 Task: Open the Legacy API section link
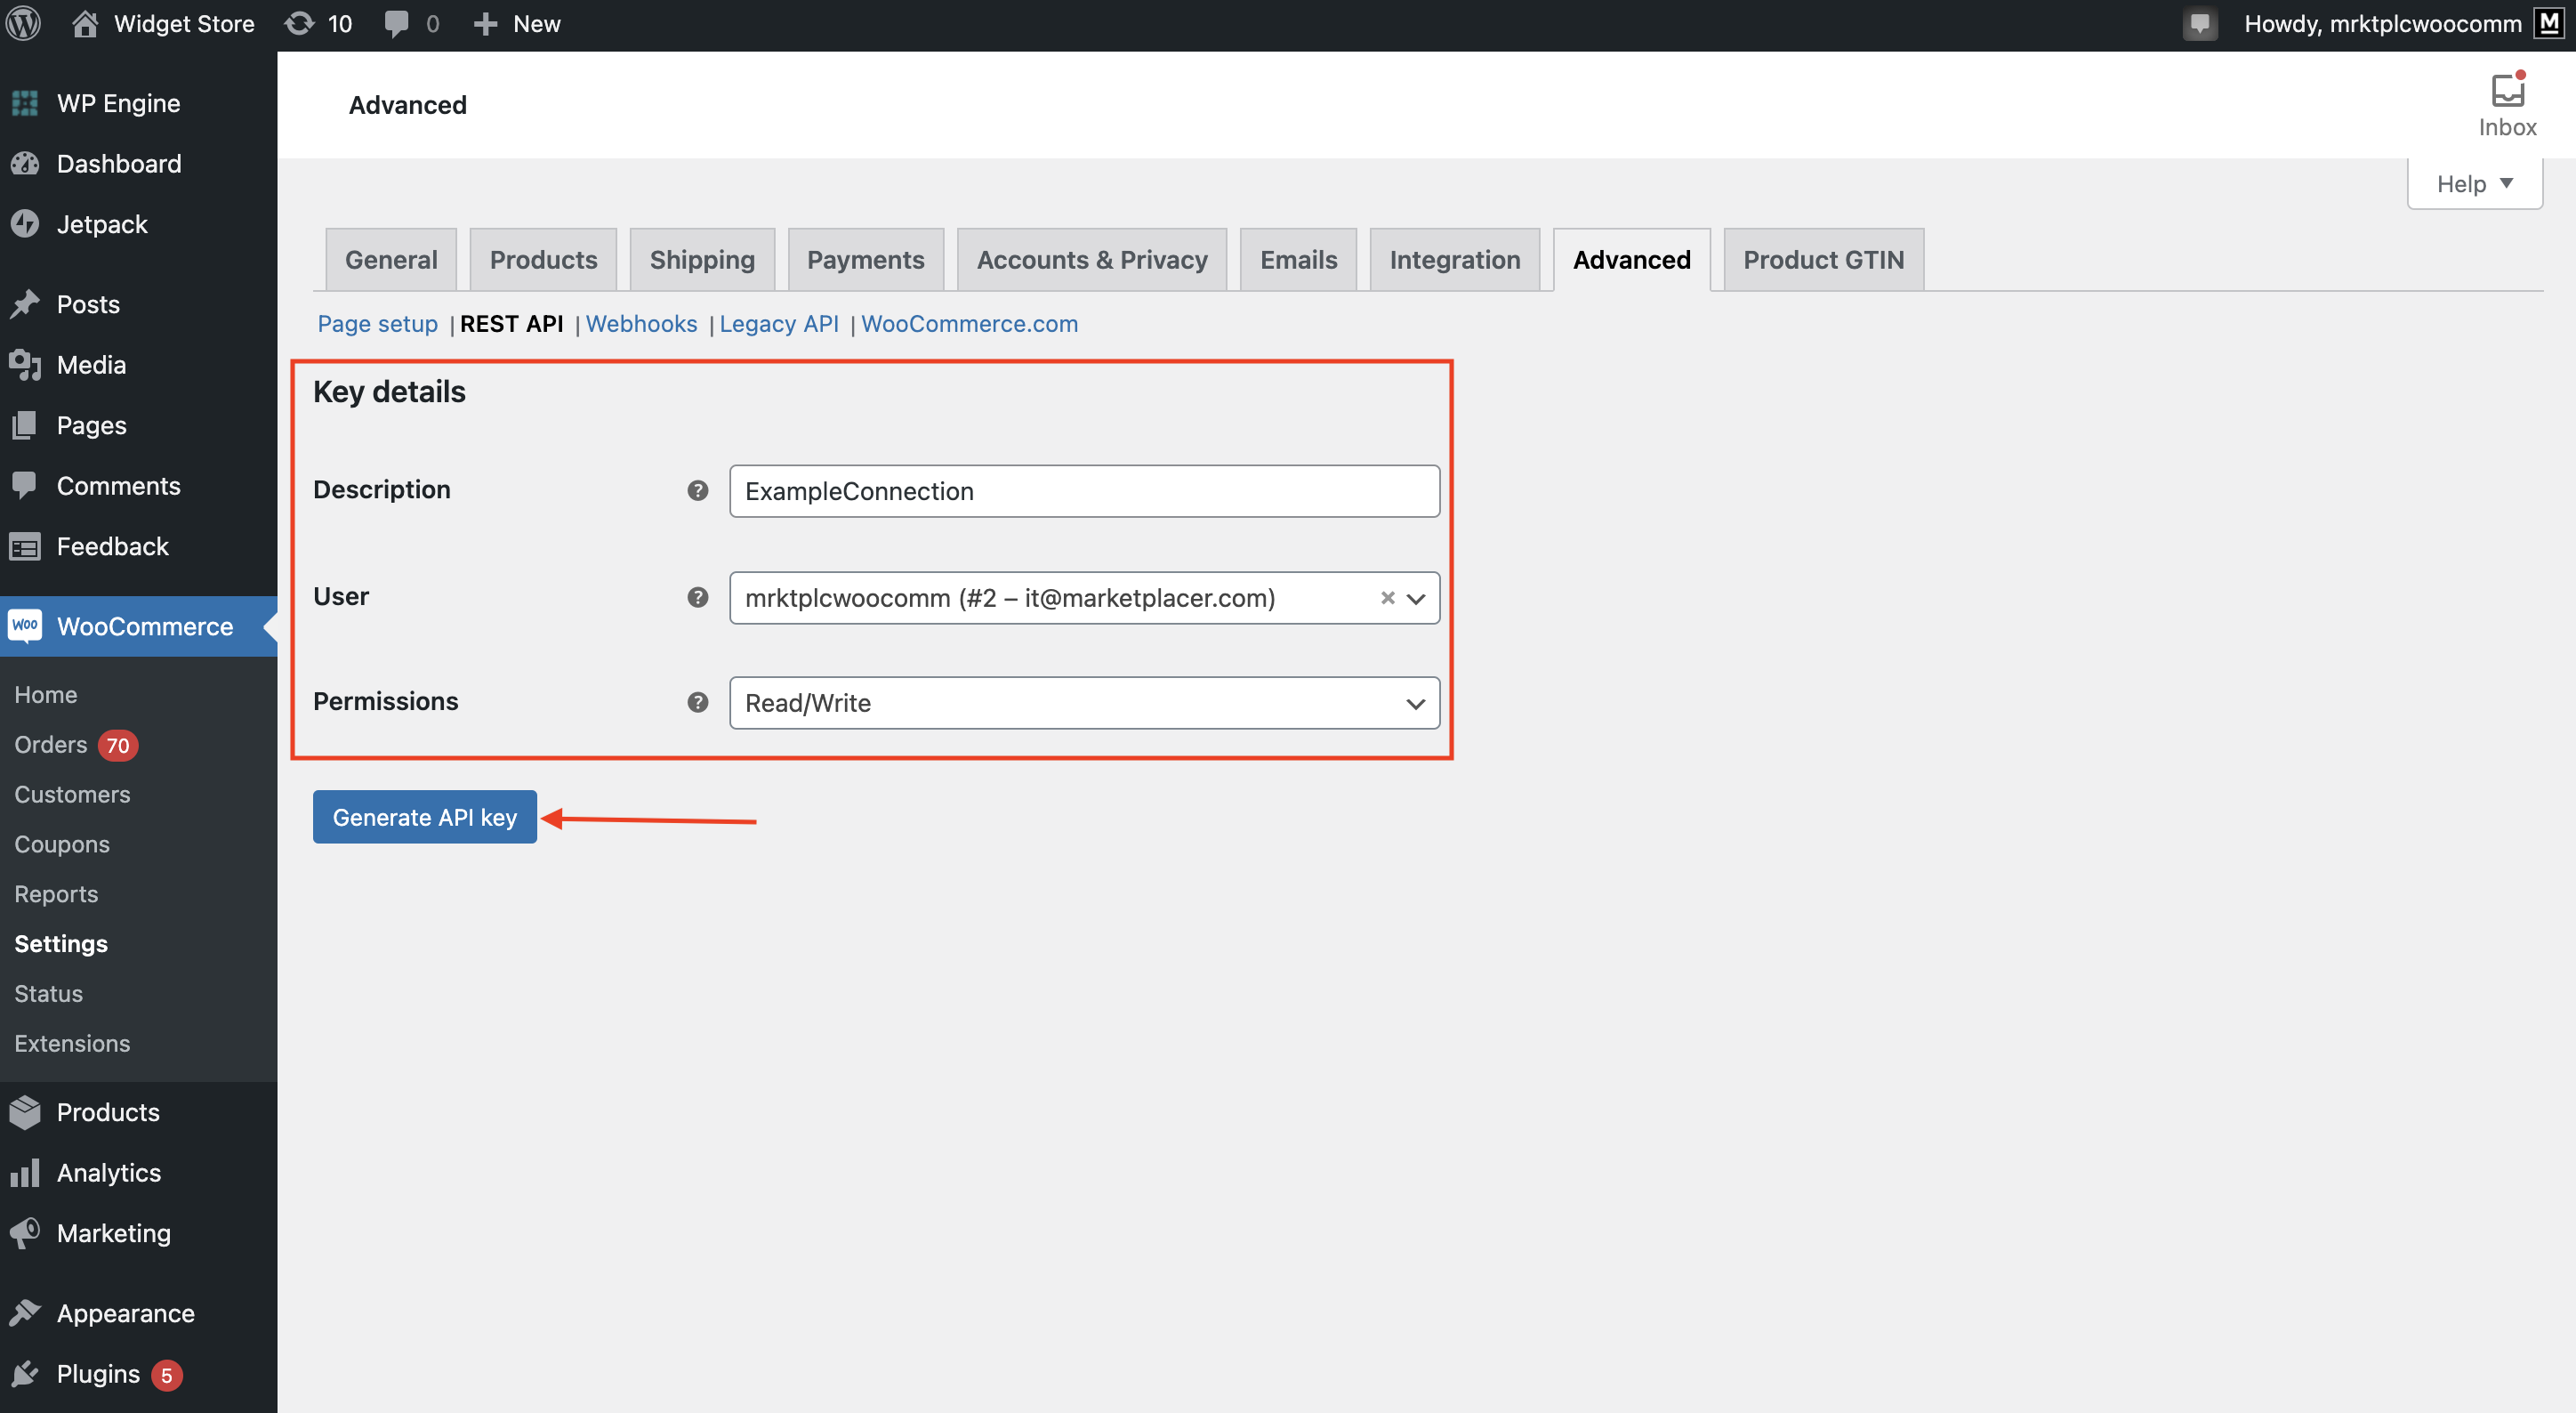click(779, 324)
